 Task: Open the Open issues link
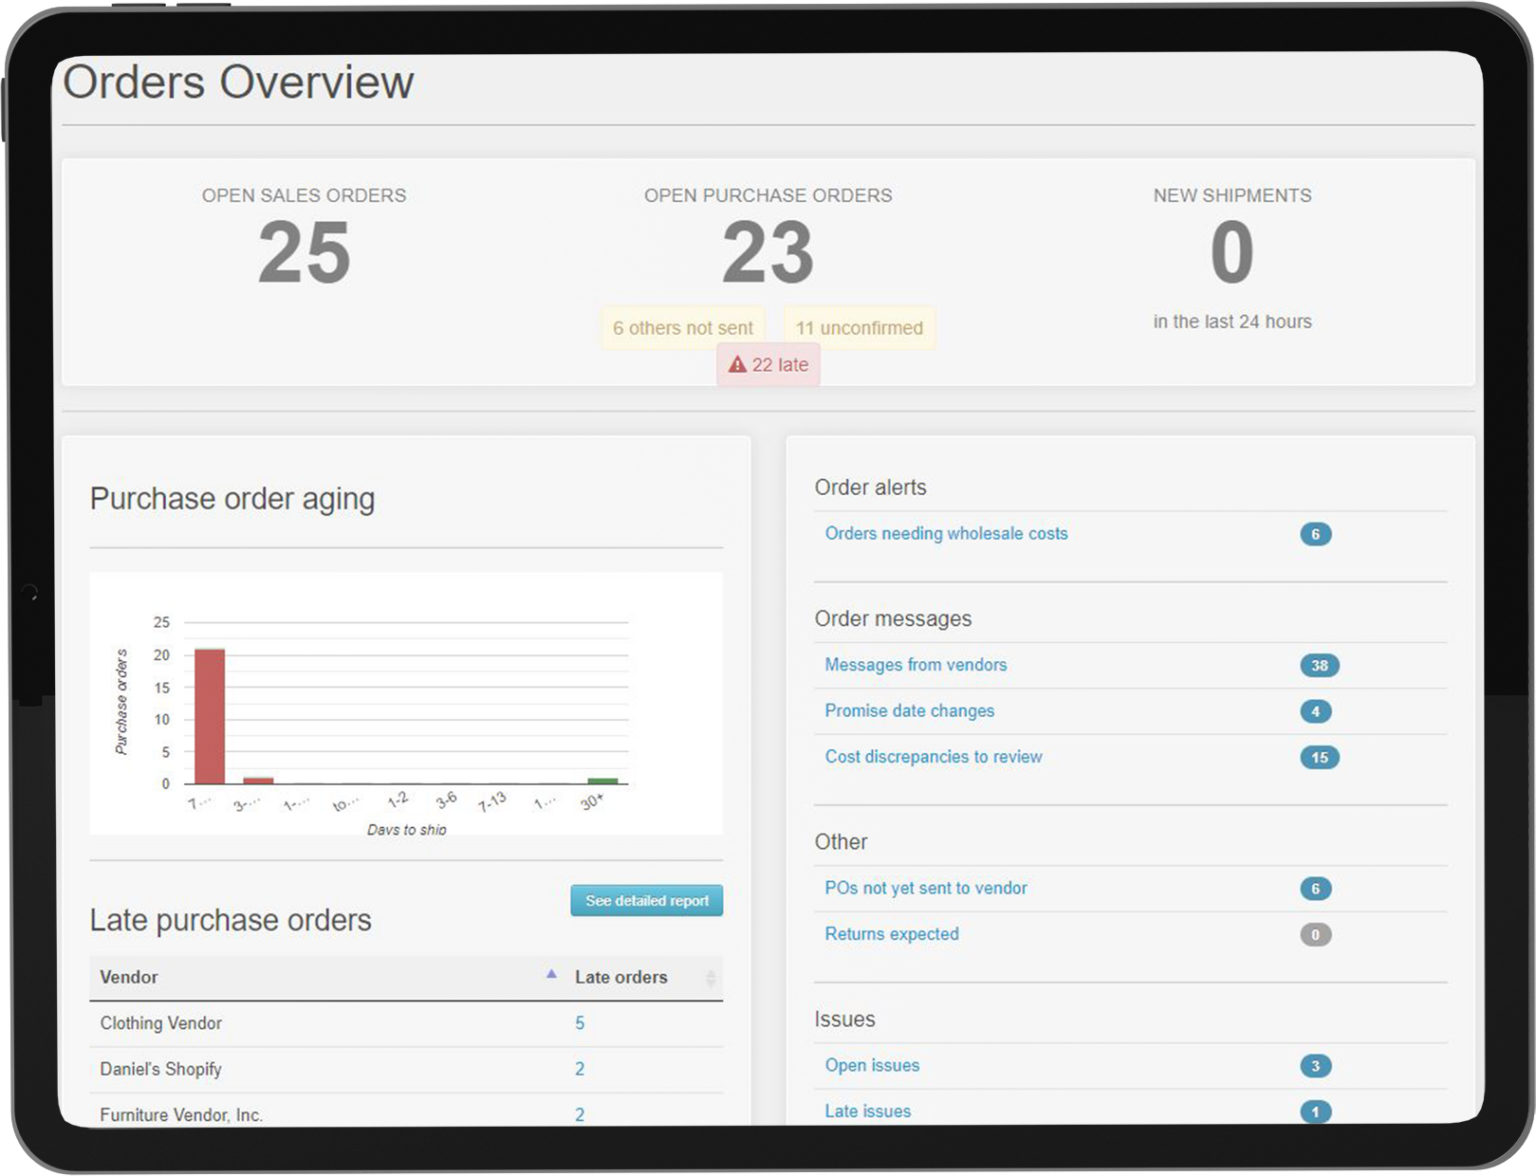872,1065
